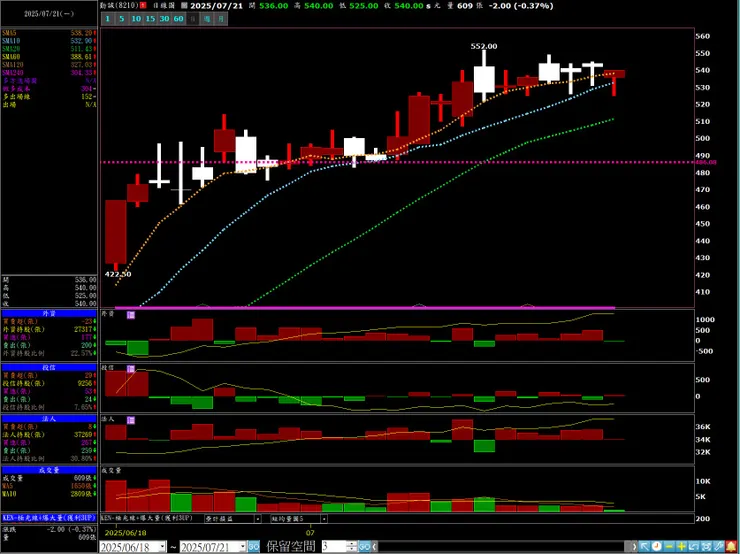Click the 2025/06/18 date axis marker
The width and height of the screenshot is (740, 554).
(x=126, y=533)
